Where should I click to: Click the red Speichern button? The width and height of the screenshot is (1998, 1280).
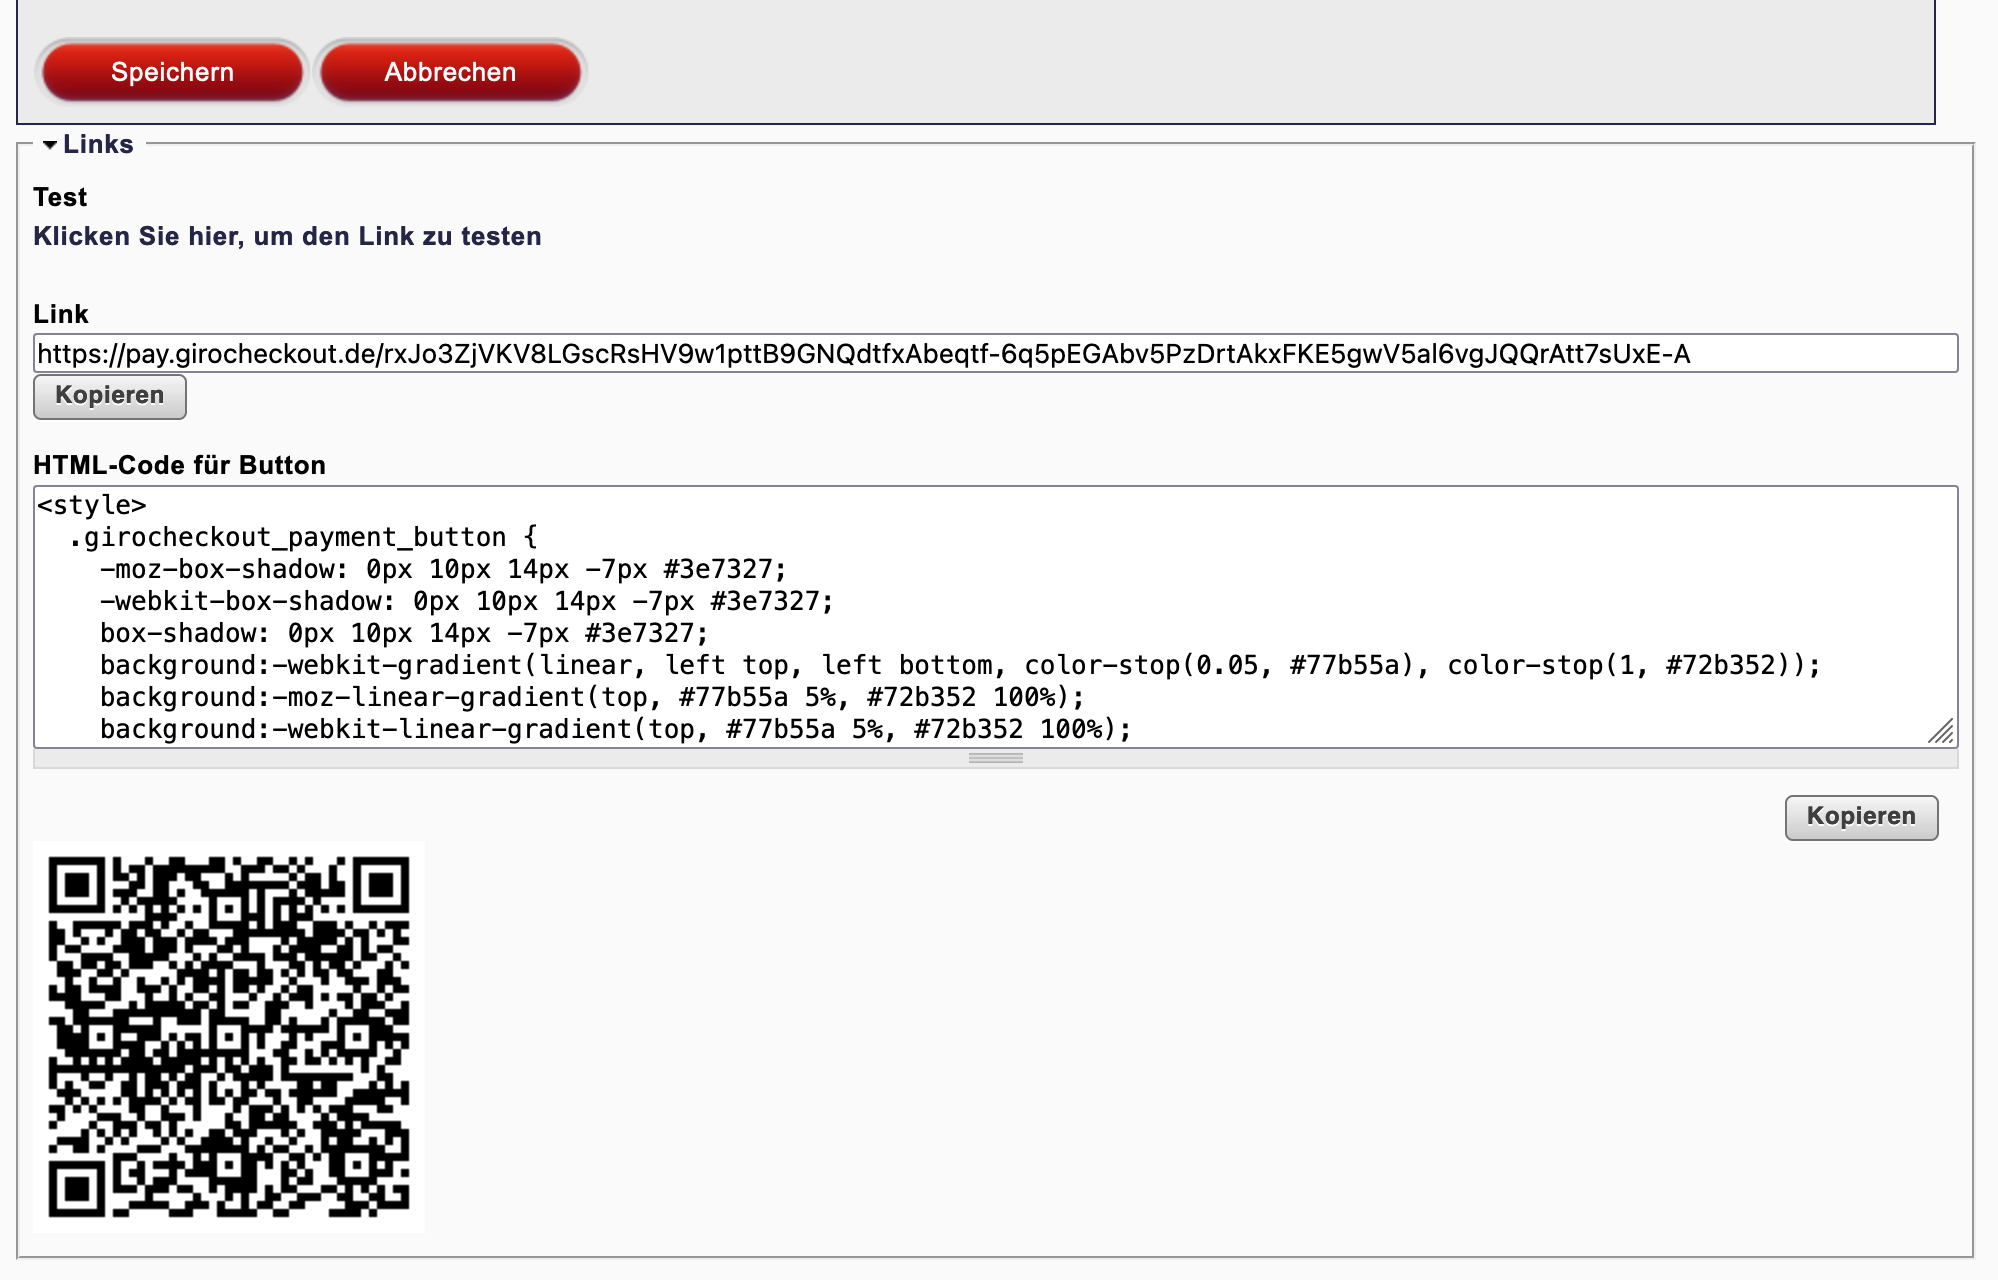pyautogui.click(x=172, y=72)
